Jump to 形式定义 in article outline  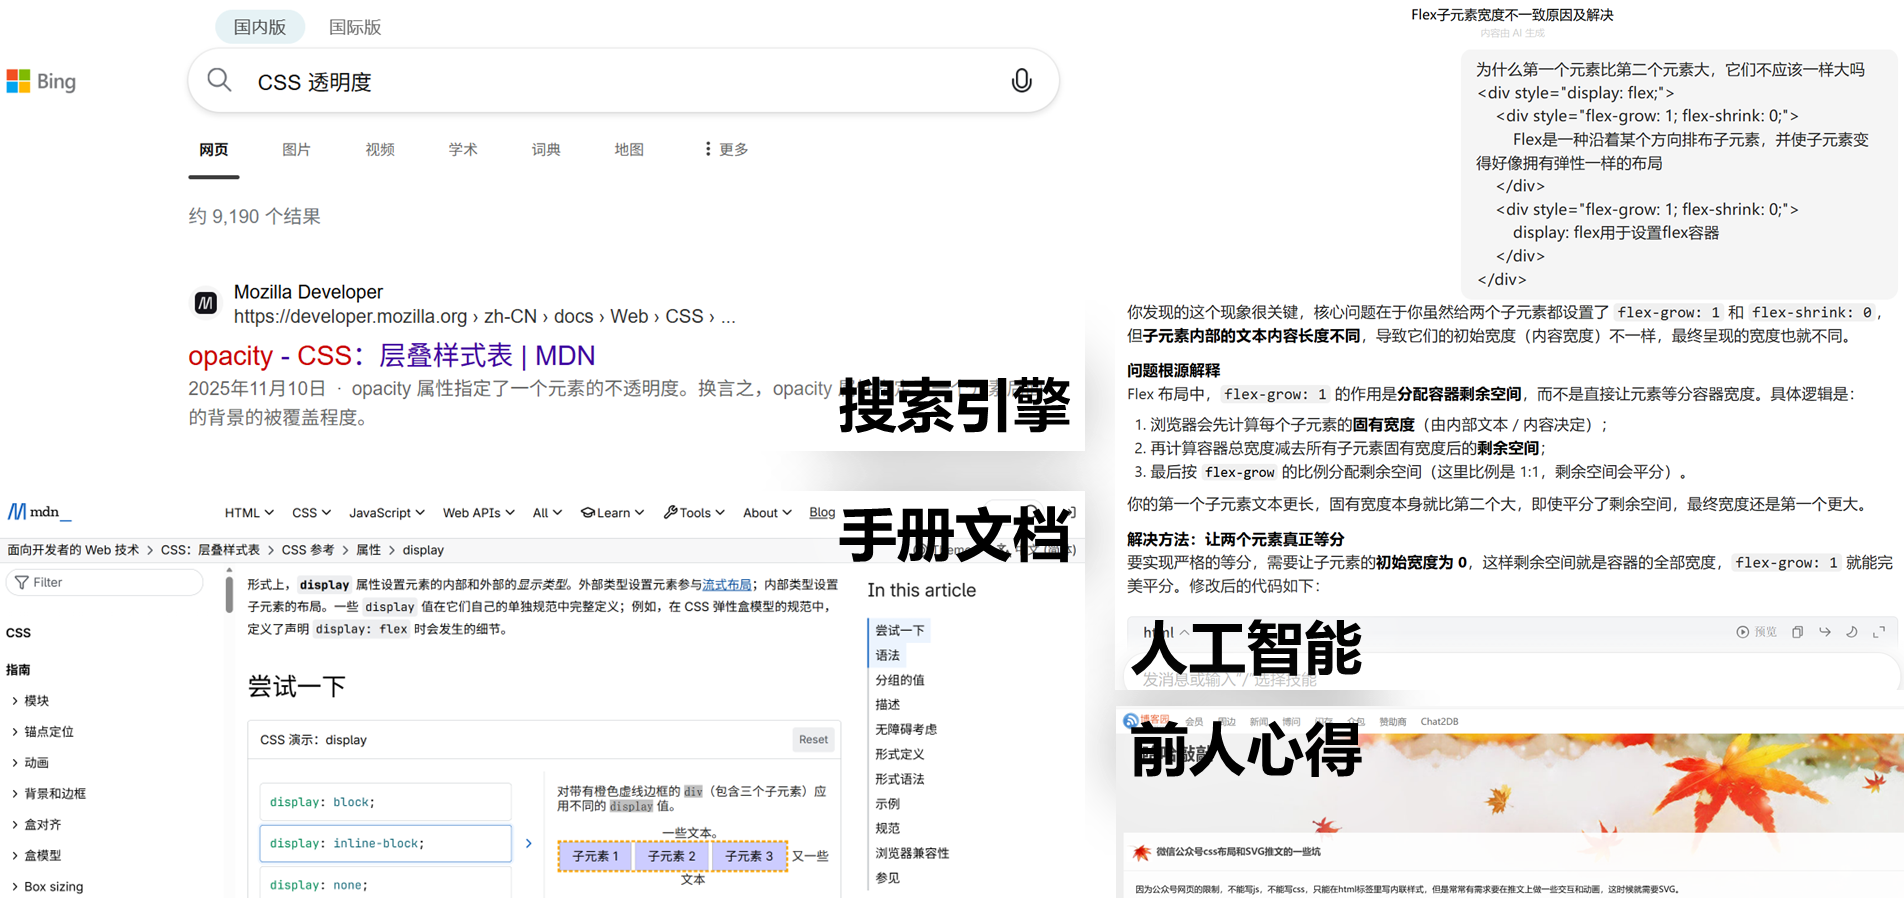tap(900, 754)
